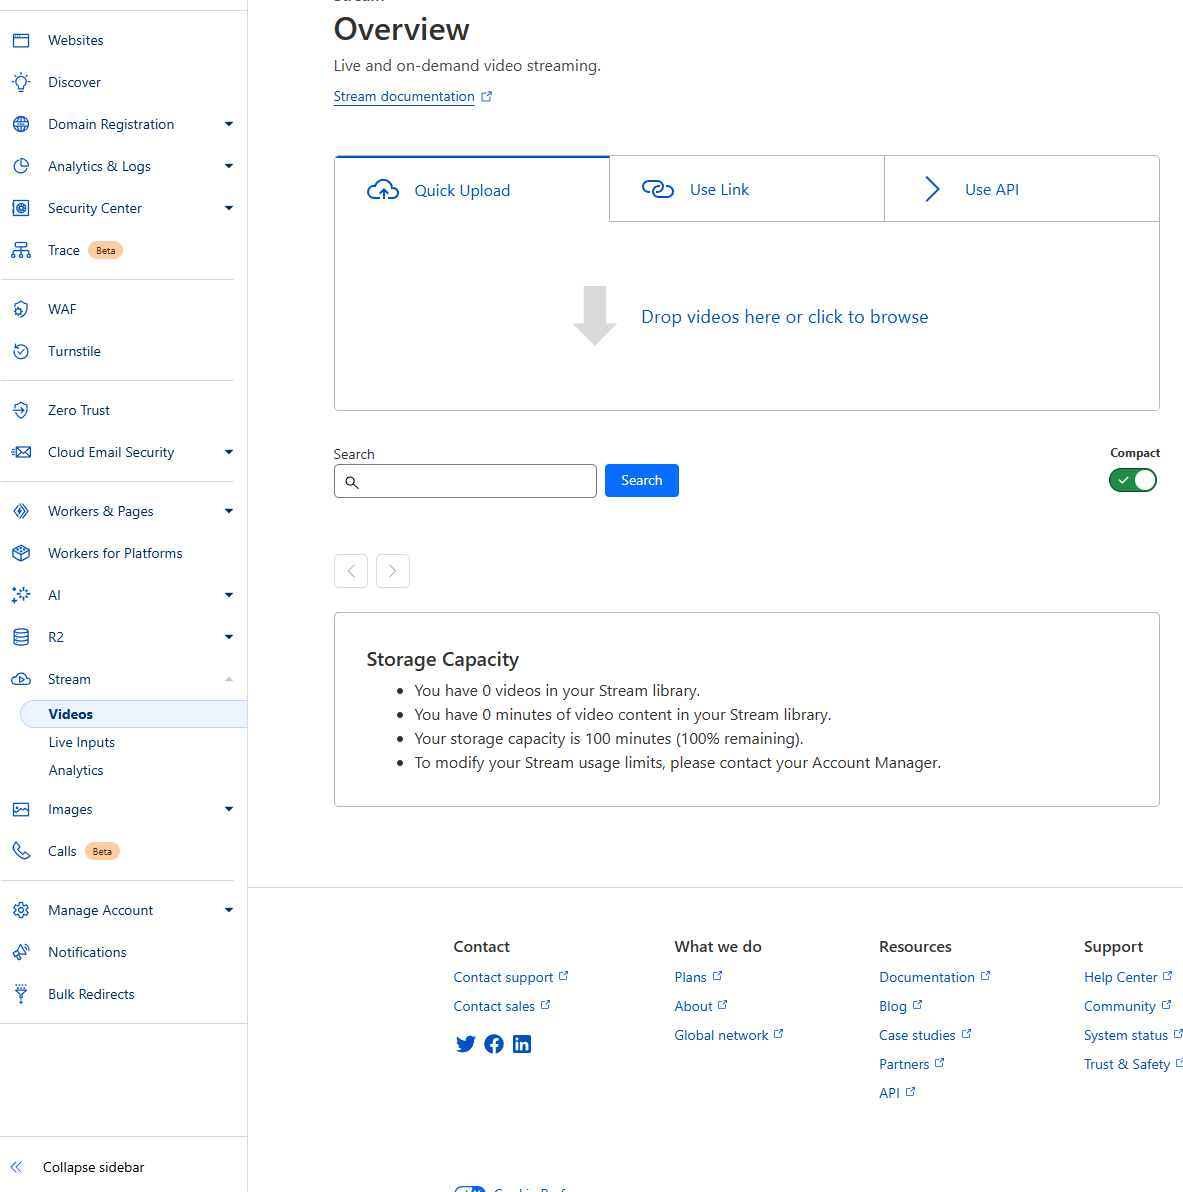Expand the Manage Account arrow
The width and height of the screenshot is (1183, 1192).
(x=229, y=910)
